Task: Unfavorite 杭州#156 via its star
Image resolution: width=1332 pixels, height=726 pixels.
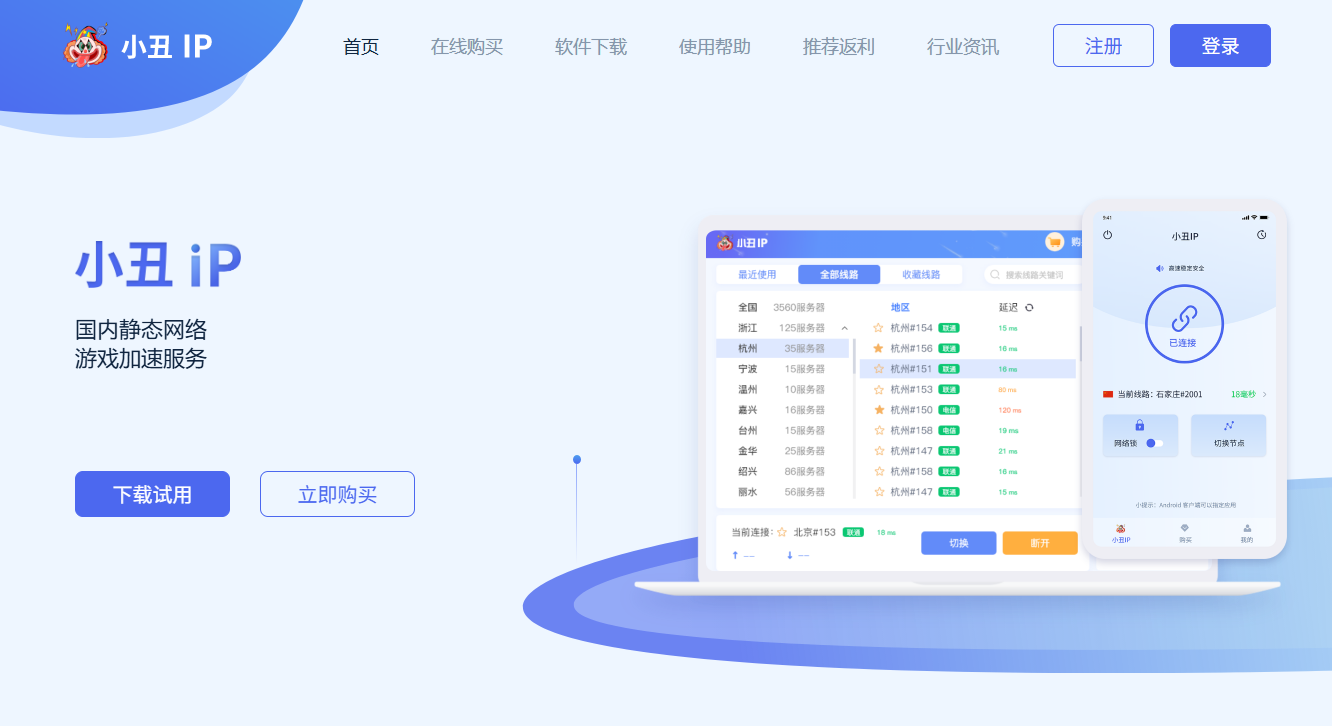Action: (x=879, y=348)
